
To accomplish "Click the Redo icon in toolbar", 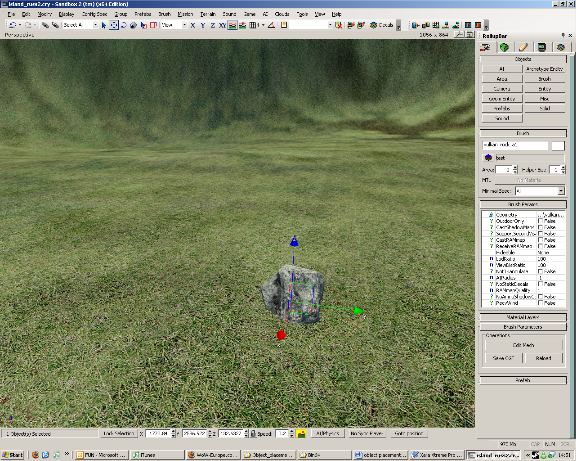I will coord(28,25).
